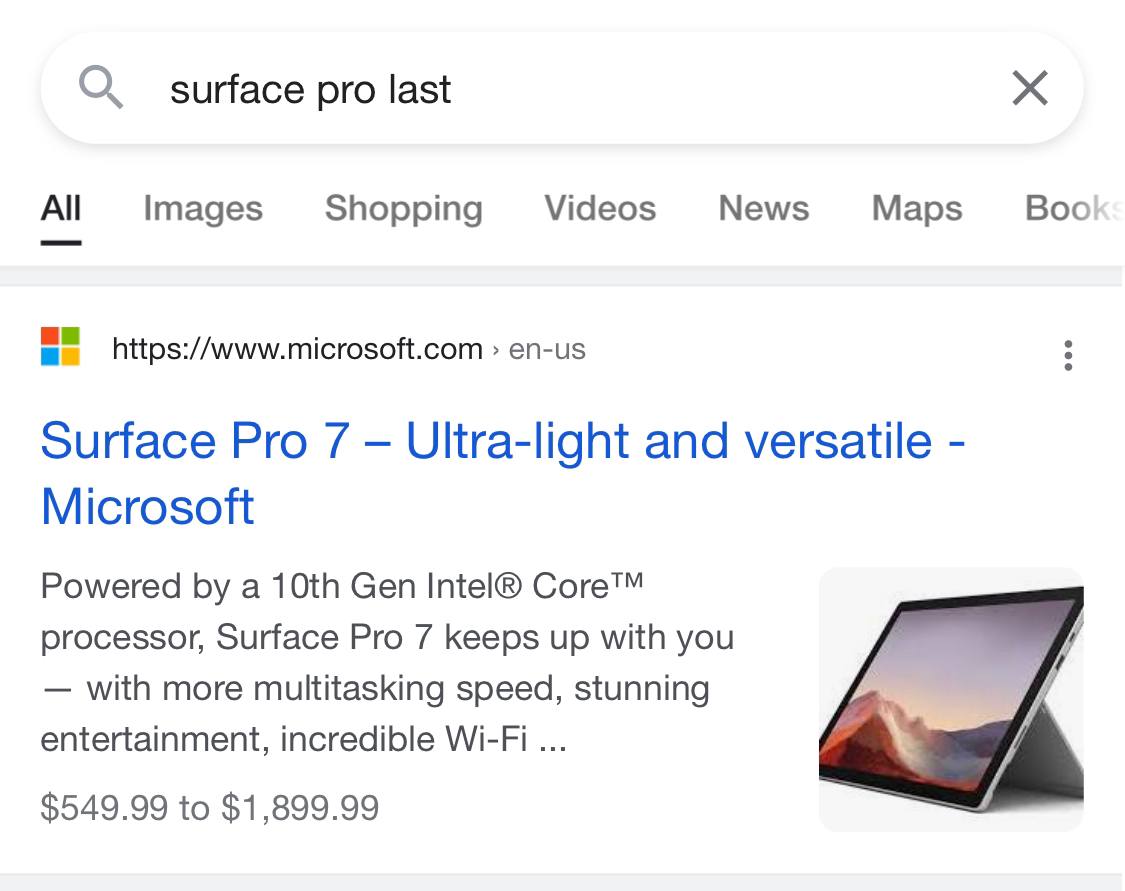Click the › separator before en-us
Viewport: 1125px width, 891px height.
(495, 350)
